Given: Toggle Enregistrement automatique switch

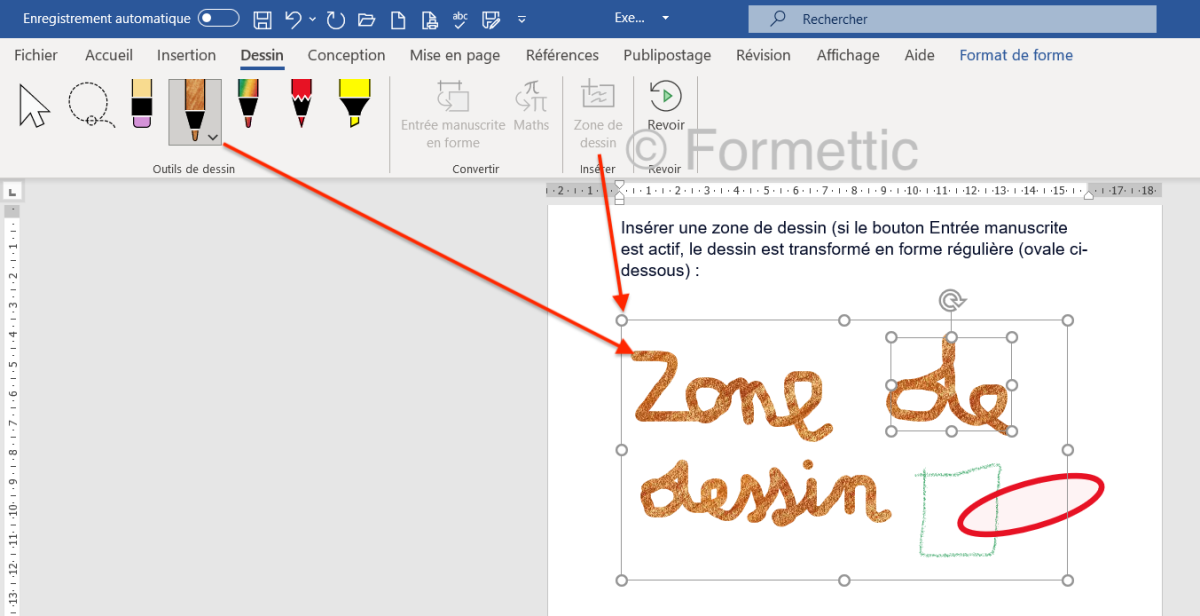Looking at the screenshot, I should click(x=218, y=19).
